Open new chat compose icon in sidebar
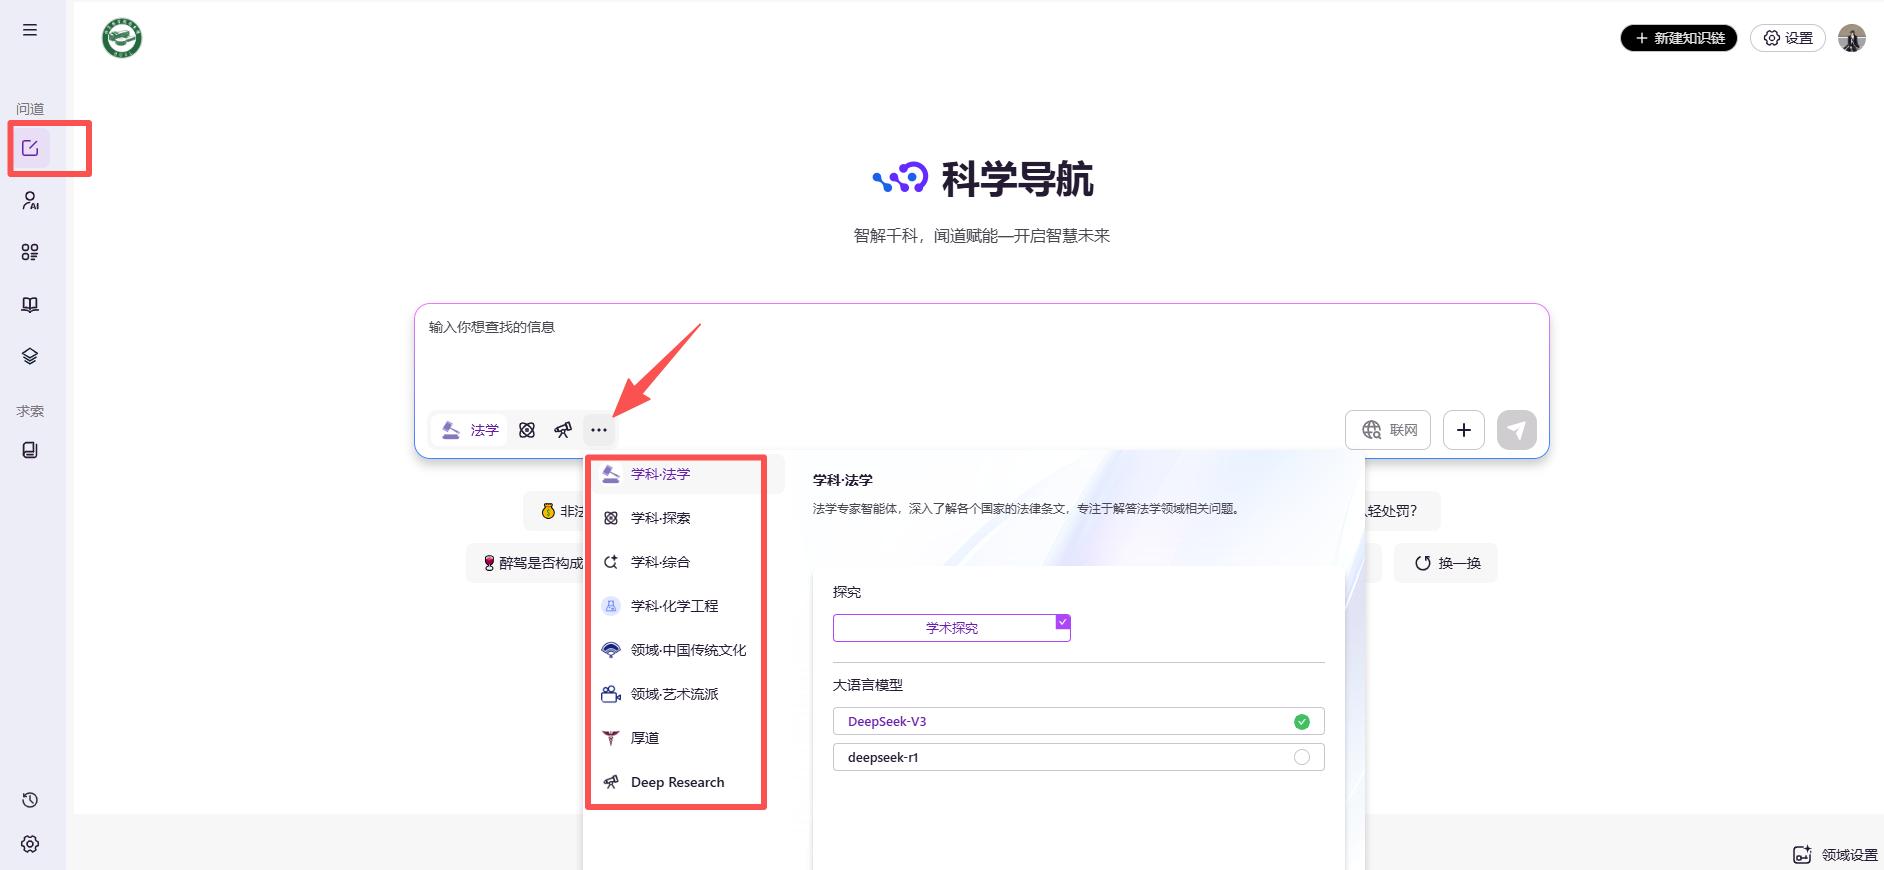 click(30, 148)
